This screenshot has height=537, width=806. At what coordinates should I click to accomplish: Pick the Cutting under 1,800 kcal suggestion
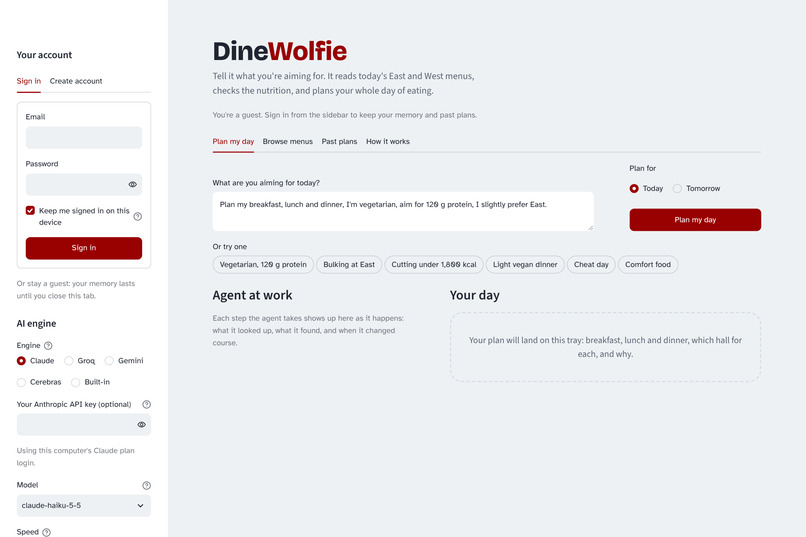[434, 265]
